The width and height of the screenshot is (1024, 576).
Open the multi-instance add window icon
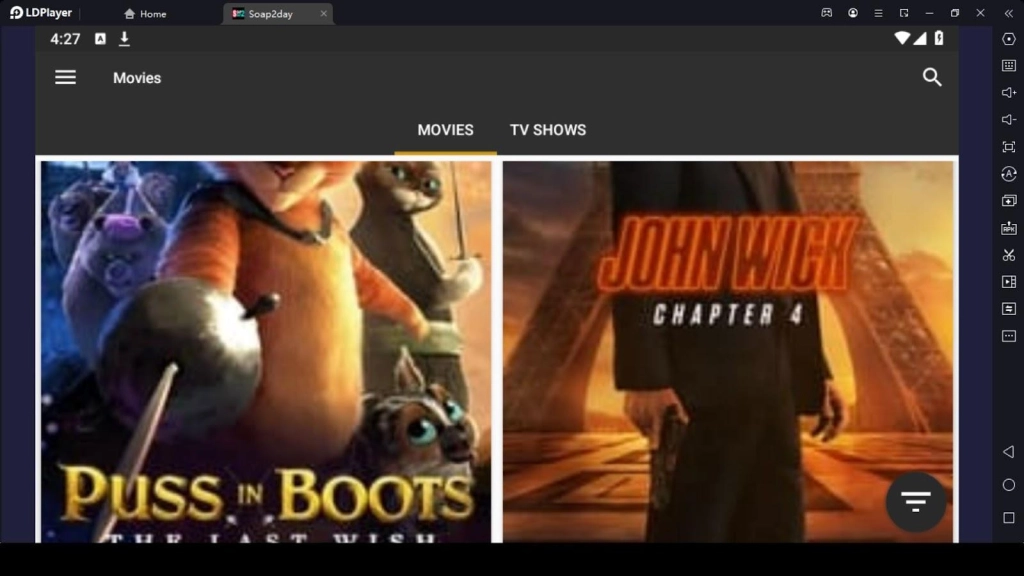pyautogui.click(x=1008, y=200)
